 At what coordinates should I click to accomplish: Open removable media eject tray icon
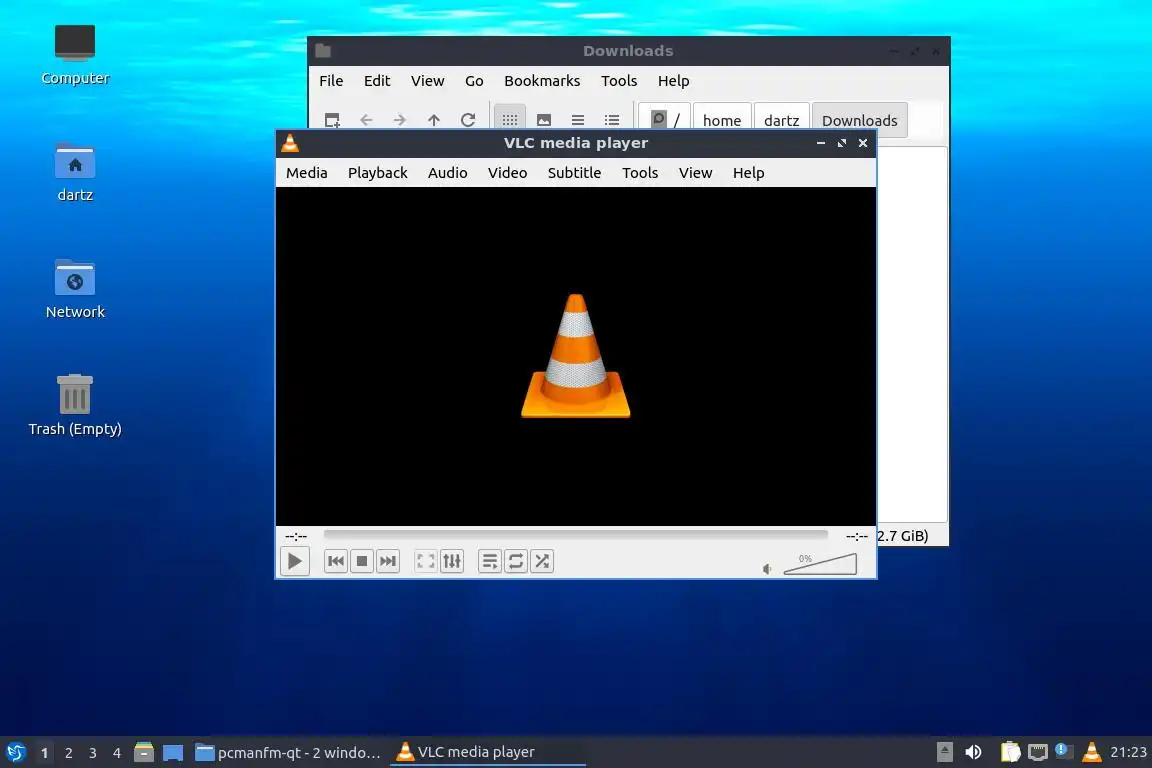coord(945,752)
